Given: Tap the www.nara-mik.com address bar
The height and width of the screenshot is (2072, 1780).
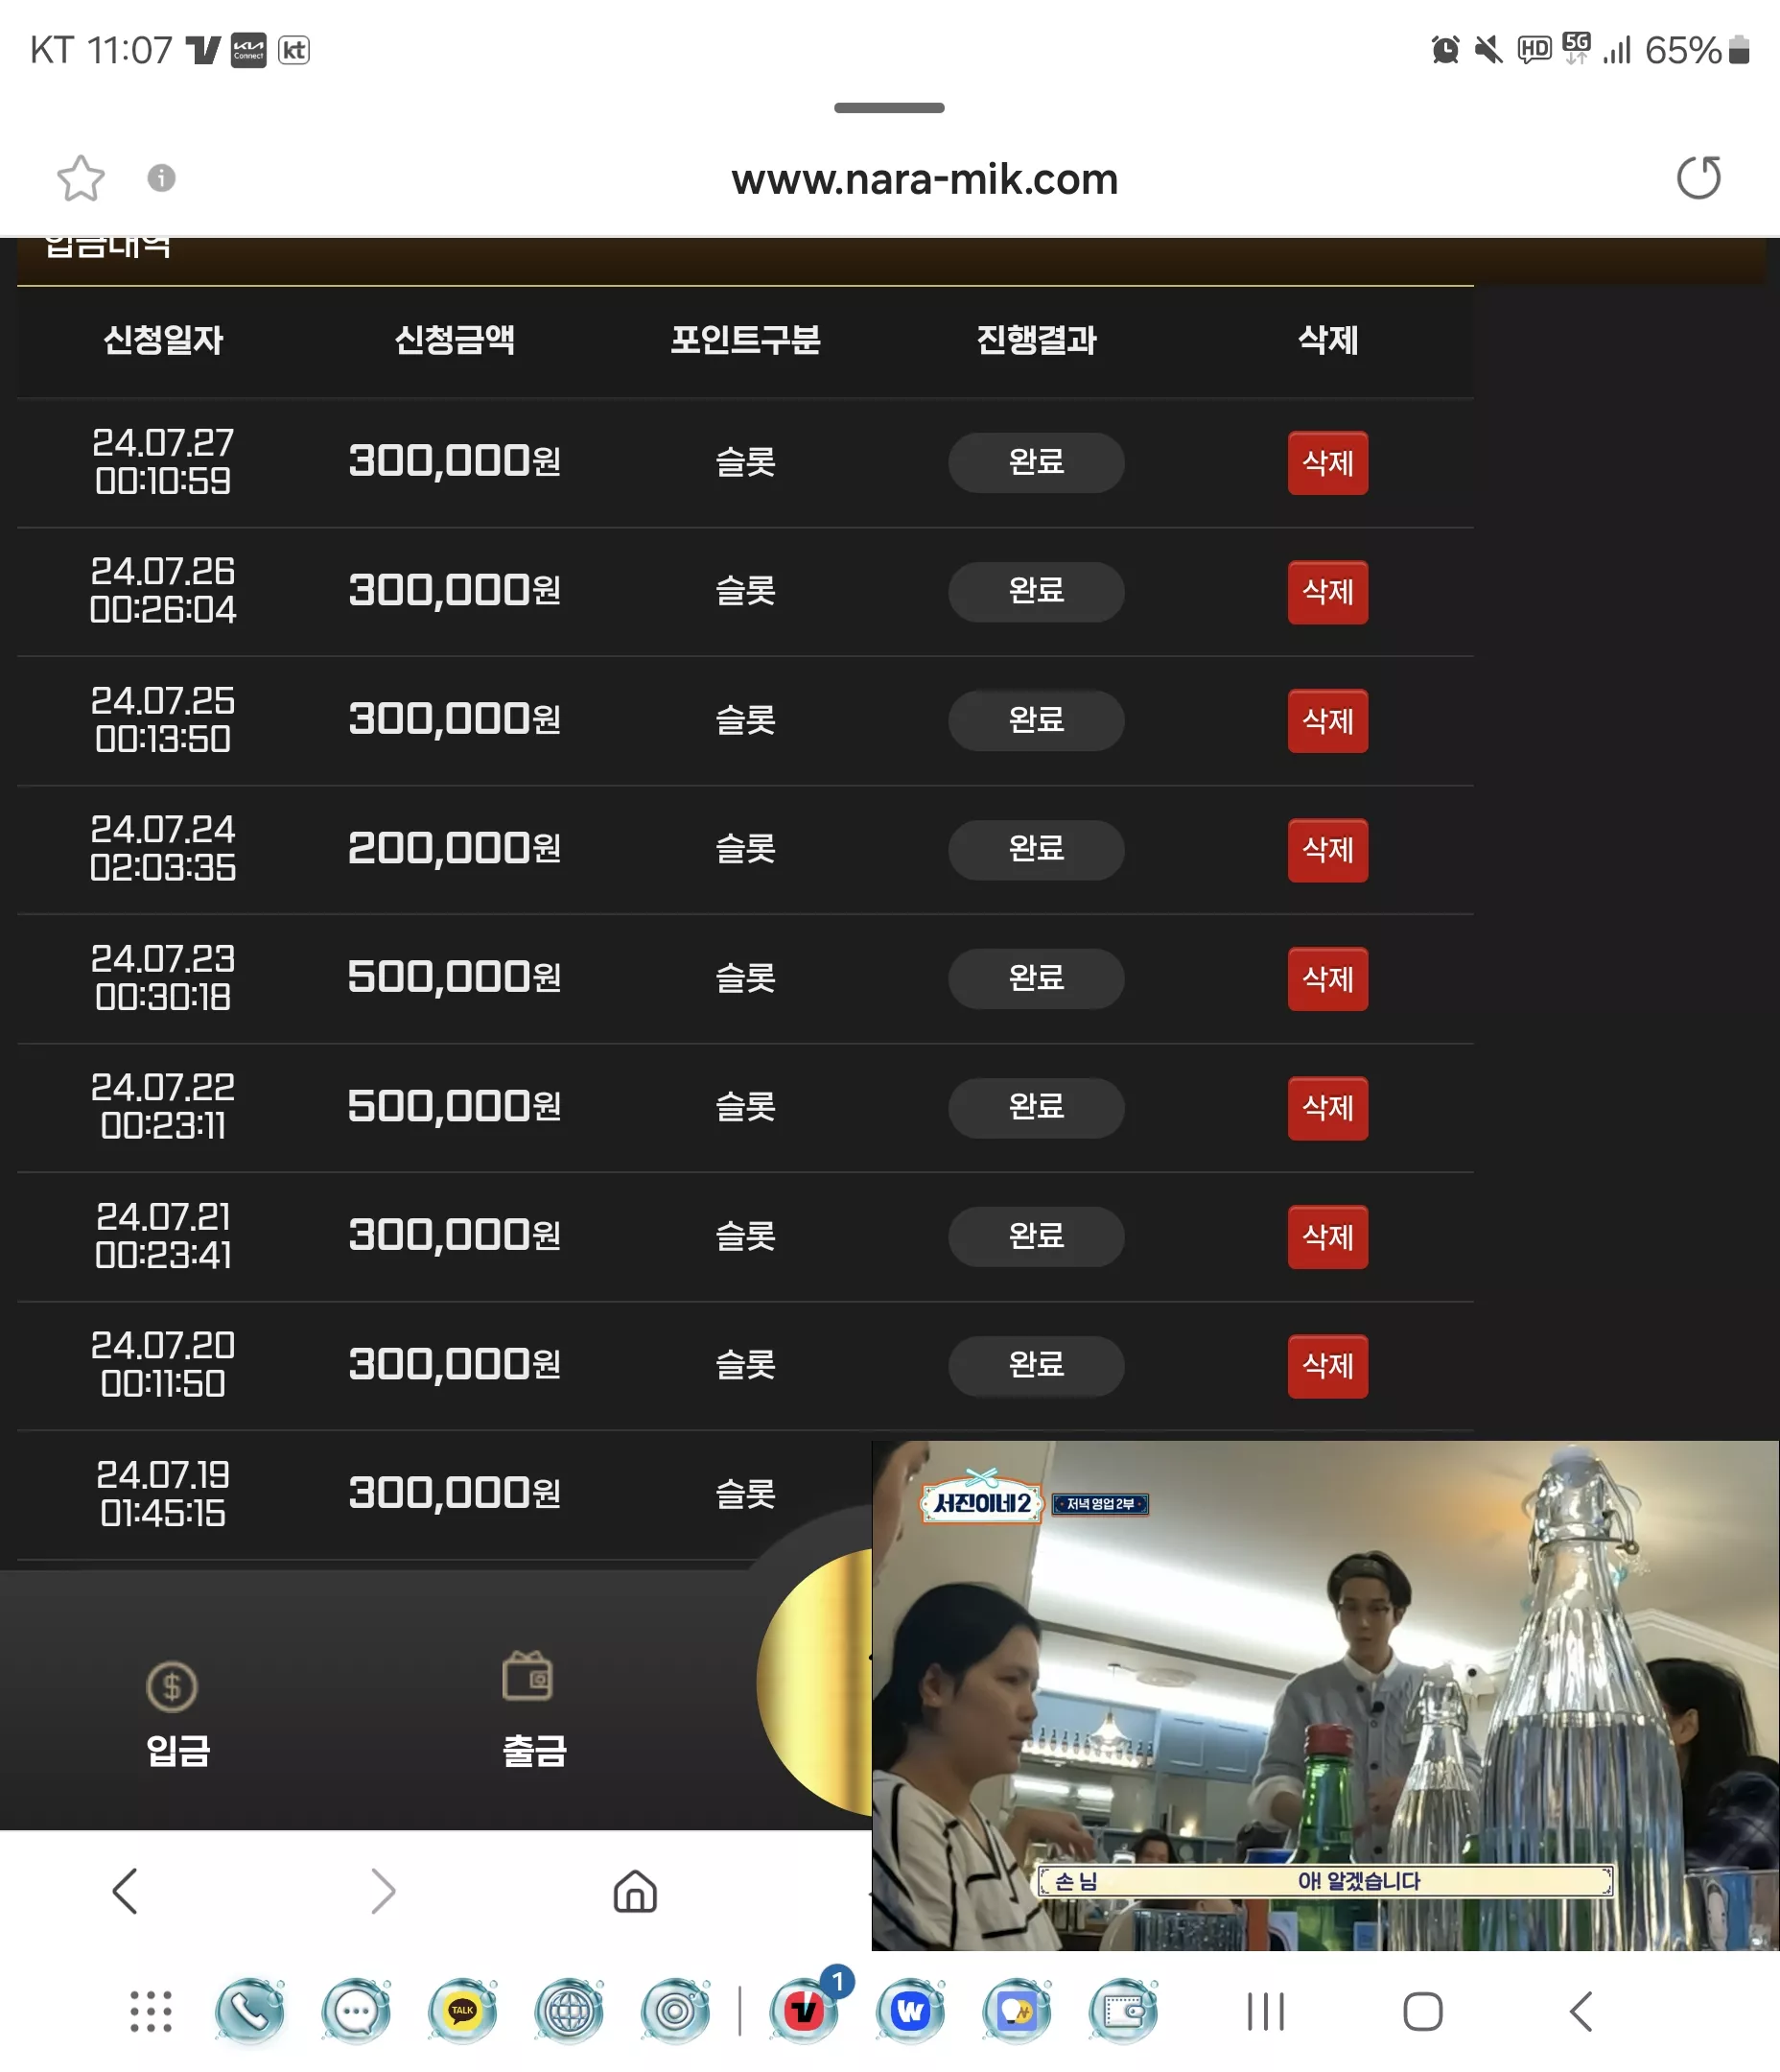Looking at the screenshot, I should click(x=924, y=179).
